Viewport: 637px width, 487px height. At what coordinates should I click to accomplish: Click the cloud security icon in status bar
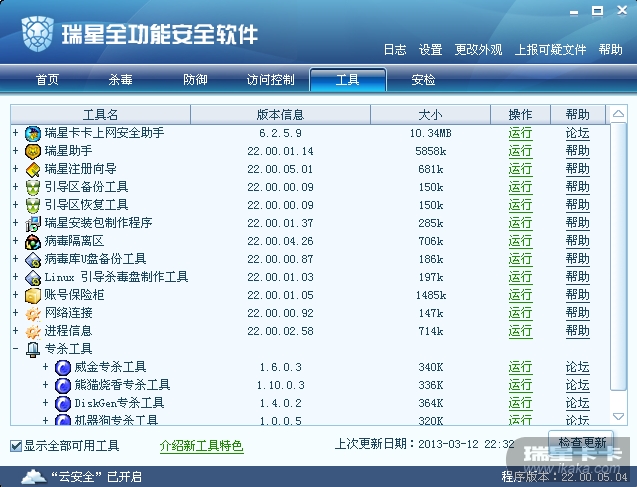tap(33, 476)
